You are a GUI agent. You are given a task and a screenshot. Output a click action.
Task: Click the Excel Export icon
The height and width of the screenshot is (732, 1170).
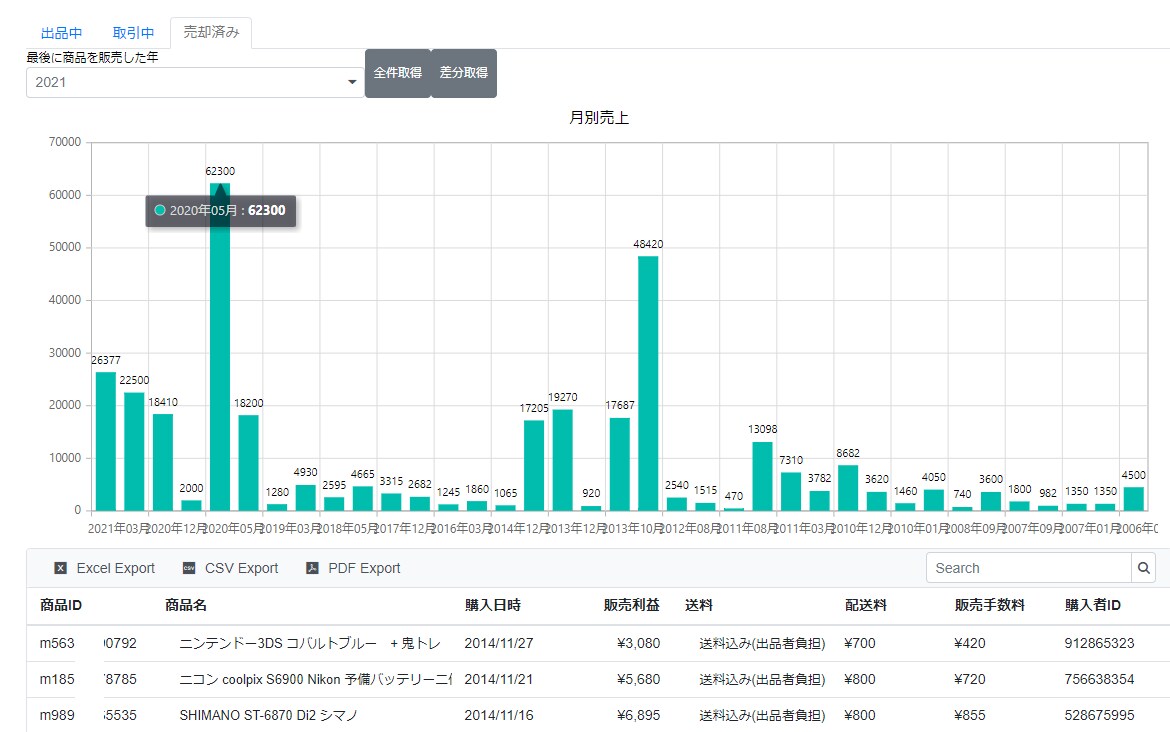point(60,569)
